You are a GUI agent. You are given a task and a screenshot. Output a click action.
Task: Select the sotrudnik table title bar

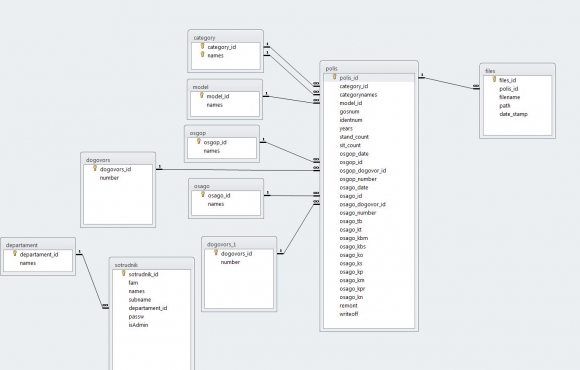[152, 265]
